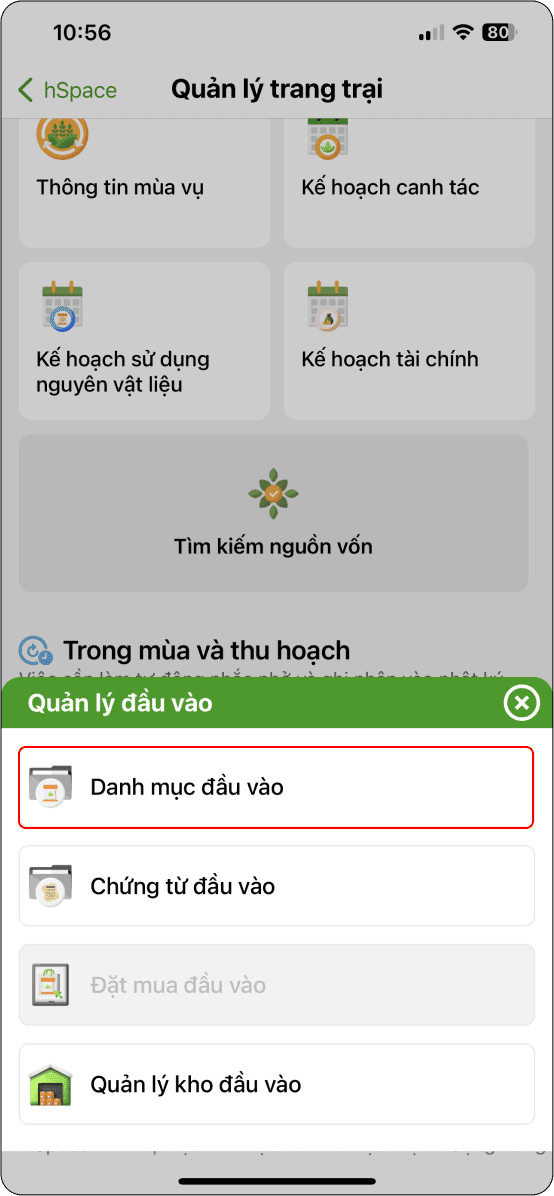This screenshot has width=554, height=1196.
Task: Tap the Chứng từ đầu vào folder icon
Action: [51, 886]
